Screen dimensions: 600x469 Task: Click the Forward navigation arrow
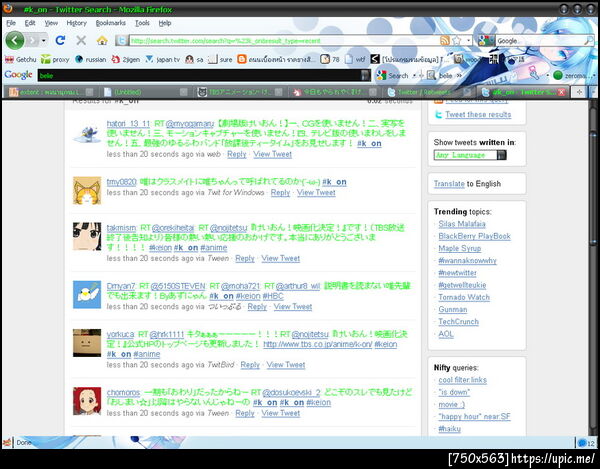tap(33, 40)
